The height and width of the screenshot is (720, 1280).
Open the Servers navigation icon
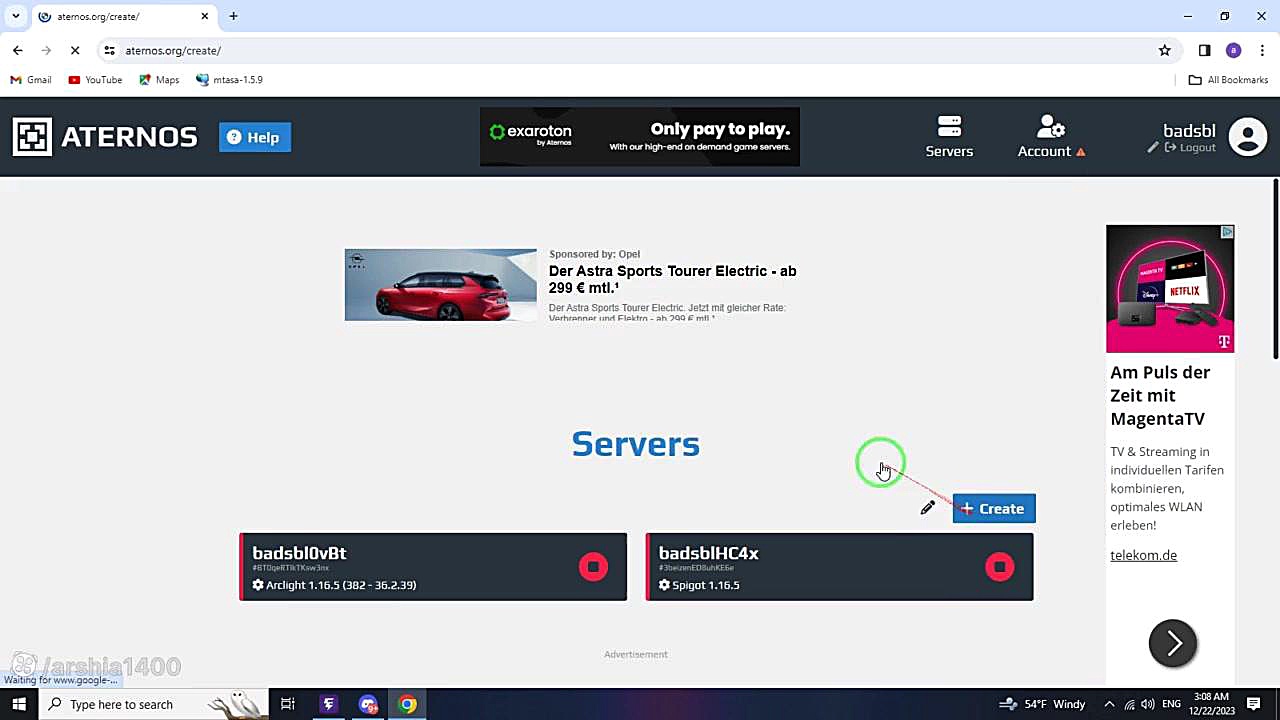tap(949, 137)
